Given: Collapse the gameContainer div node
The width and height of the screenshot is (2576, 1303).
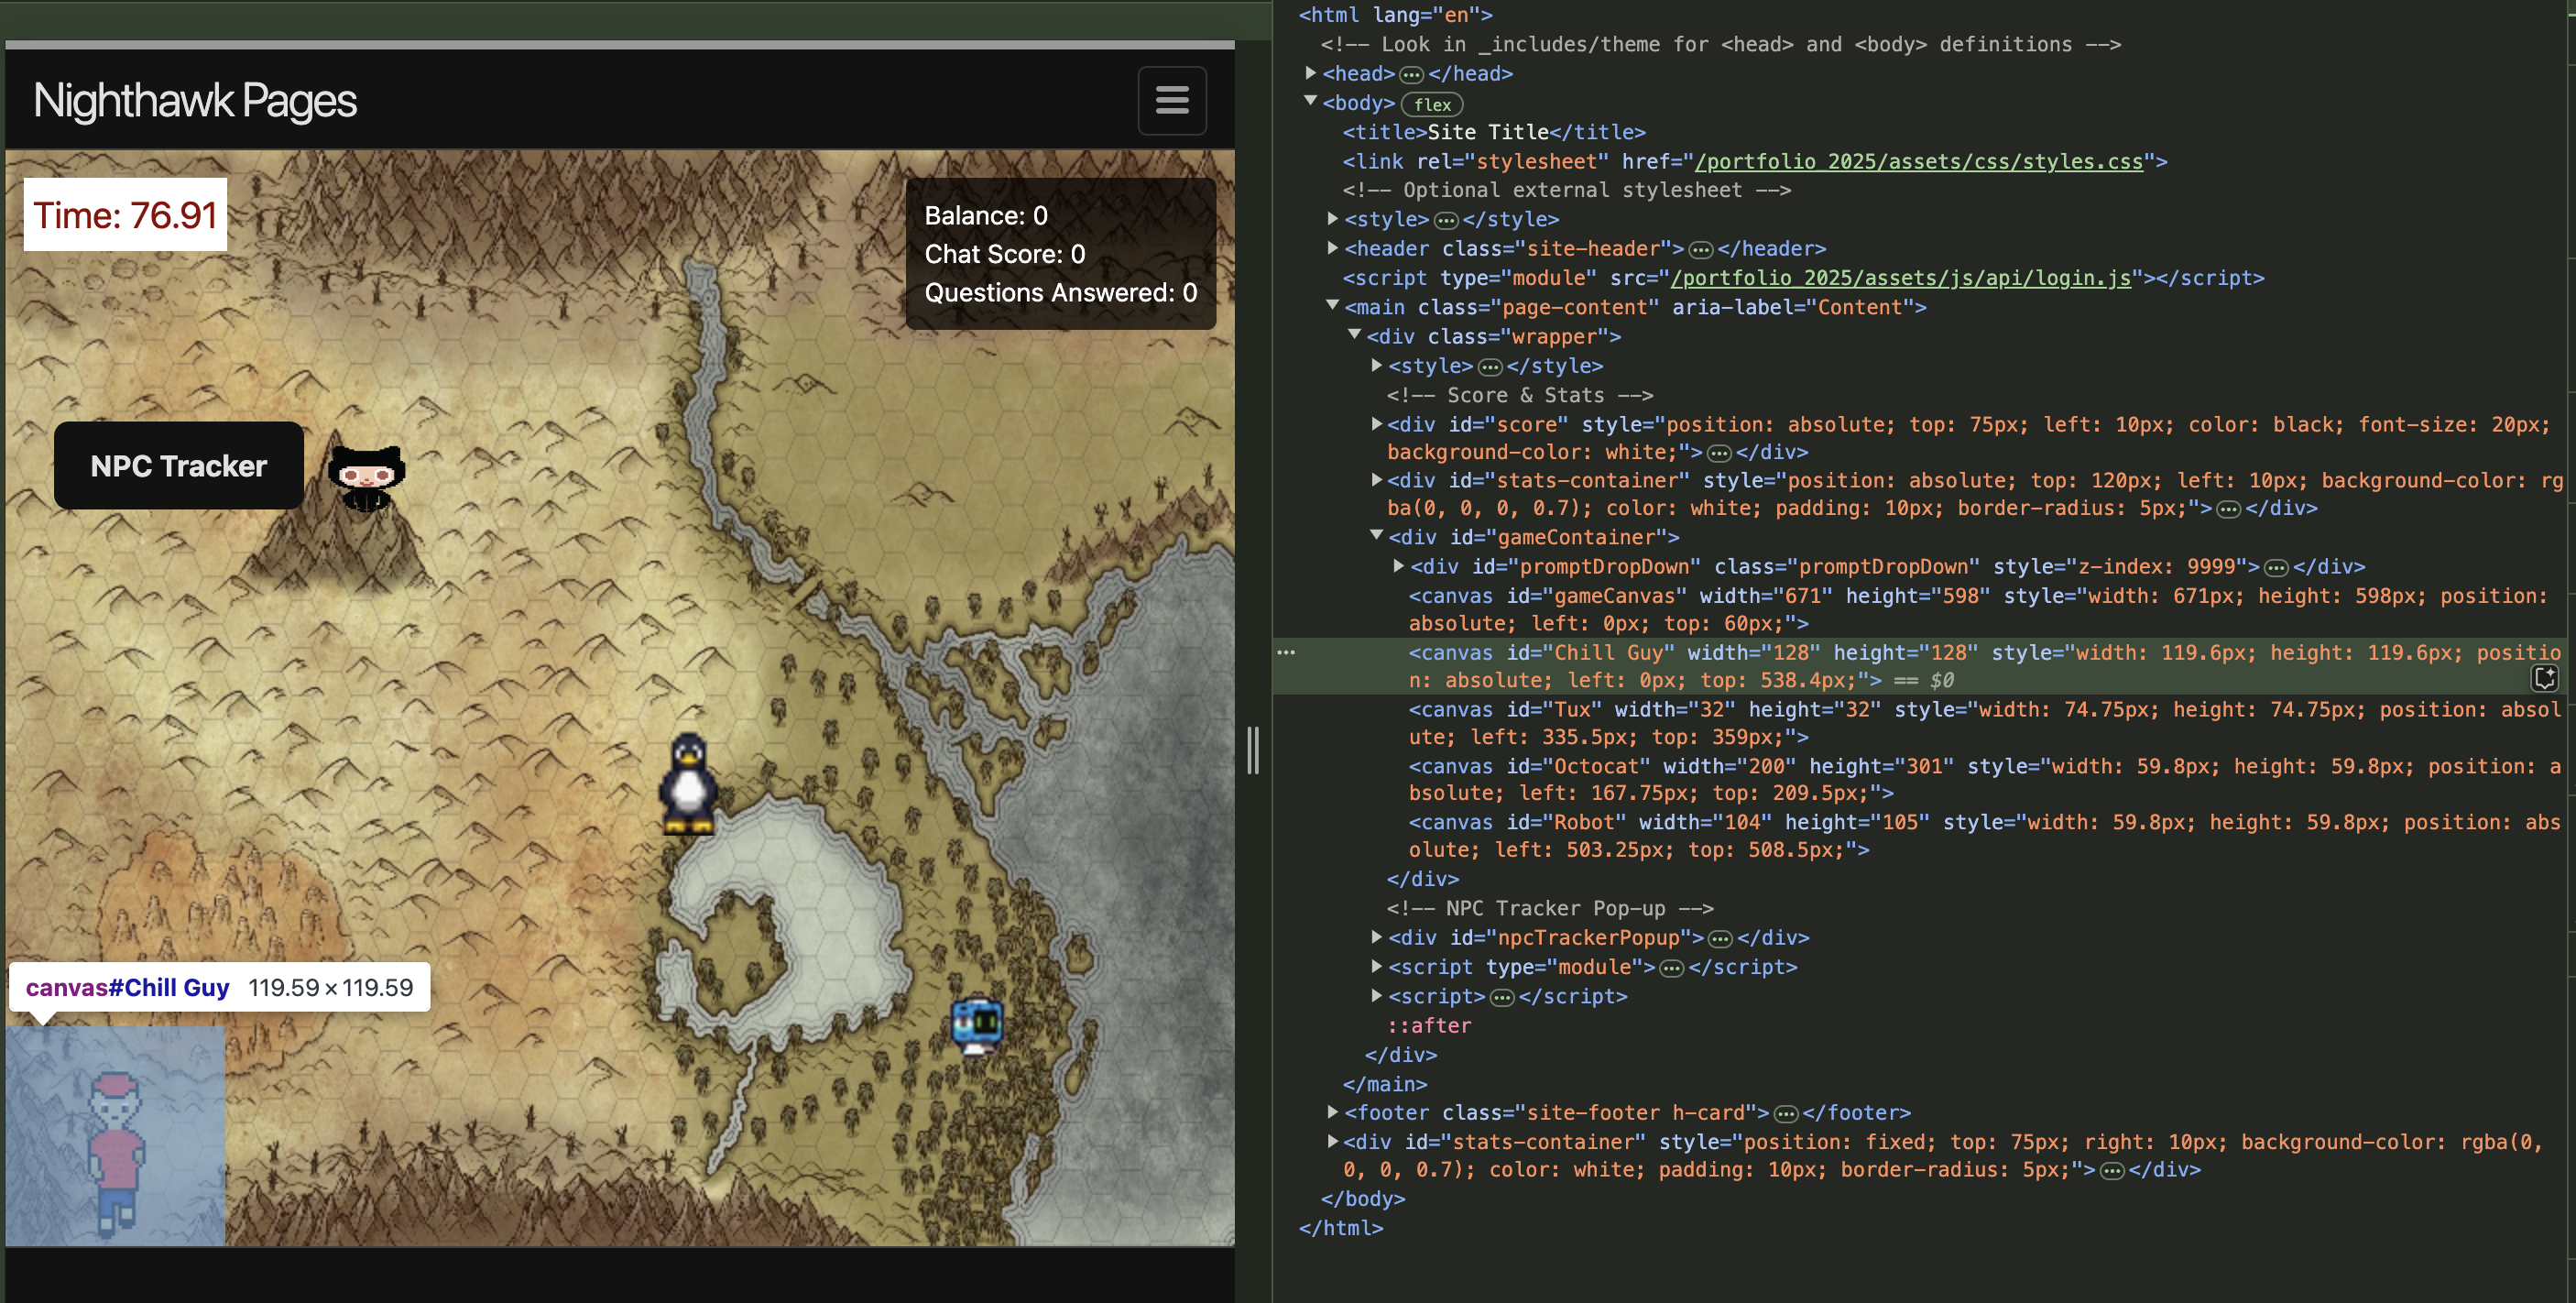Looking at the screenshot, I should coord(1376,536).
